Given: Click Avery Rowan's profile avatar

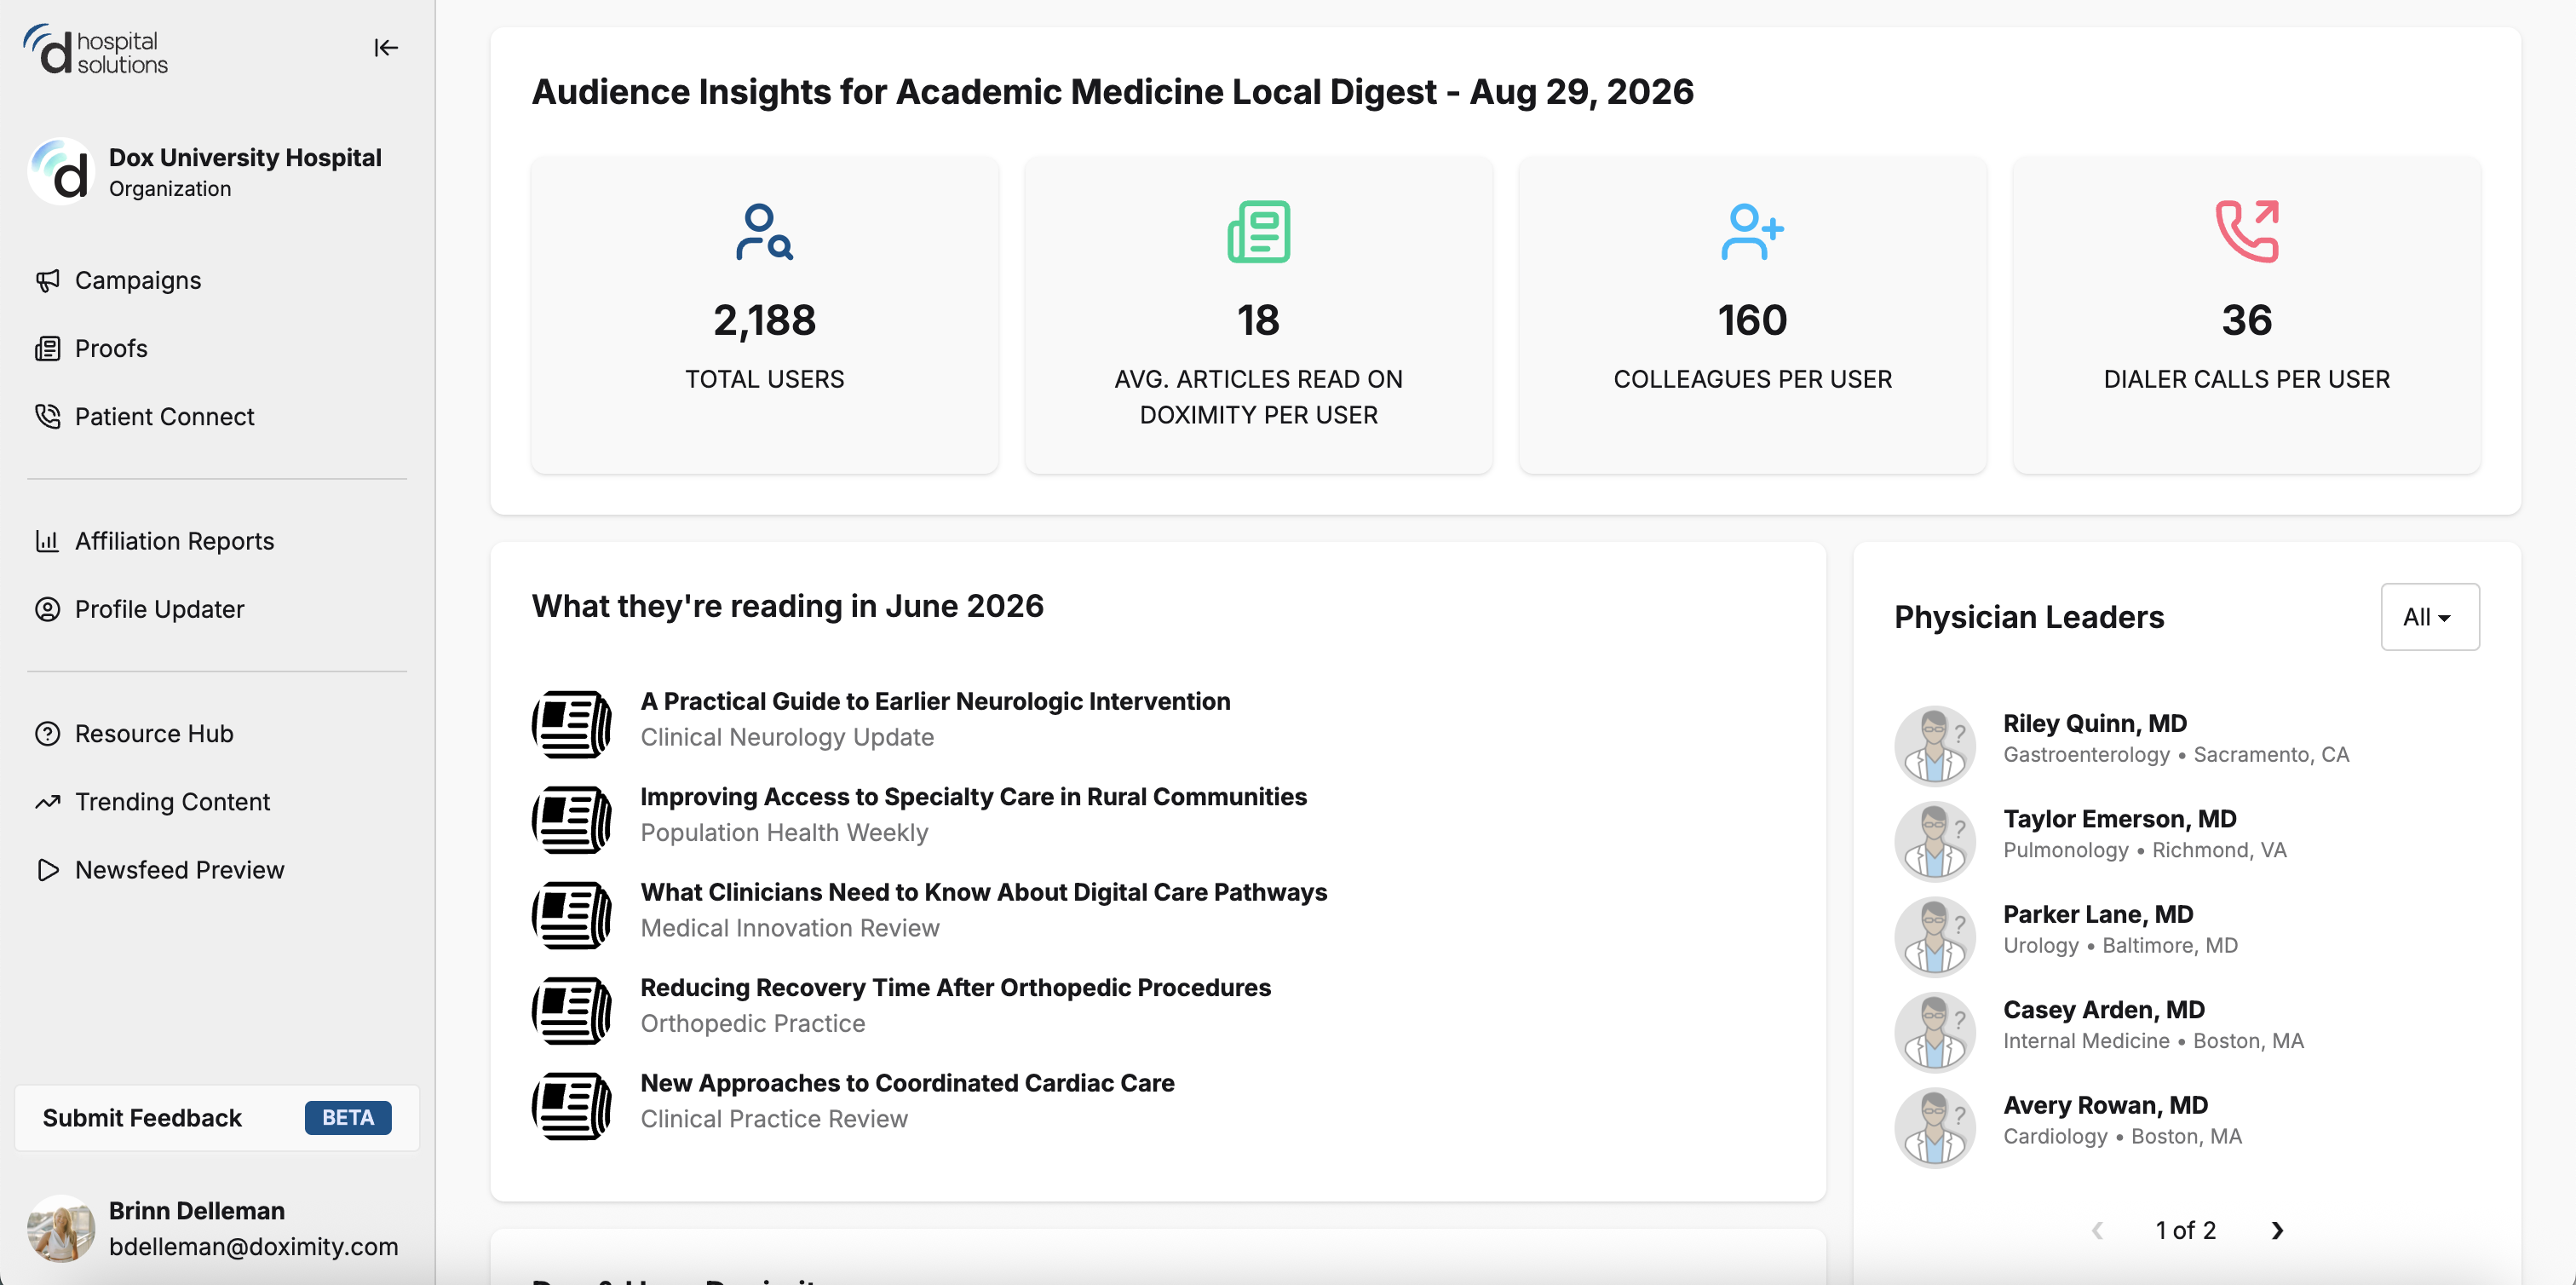Looking at the screenshot, I should click(1934, 1128).
